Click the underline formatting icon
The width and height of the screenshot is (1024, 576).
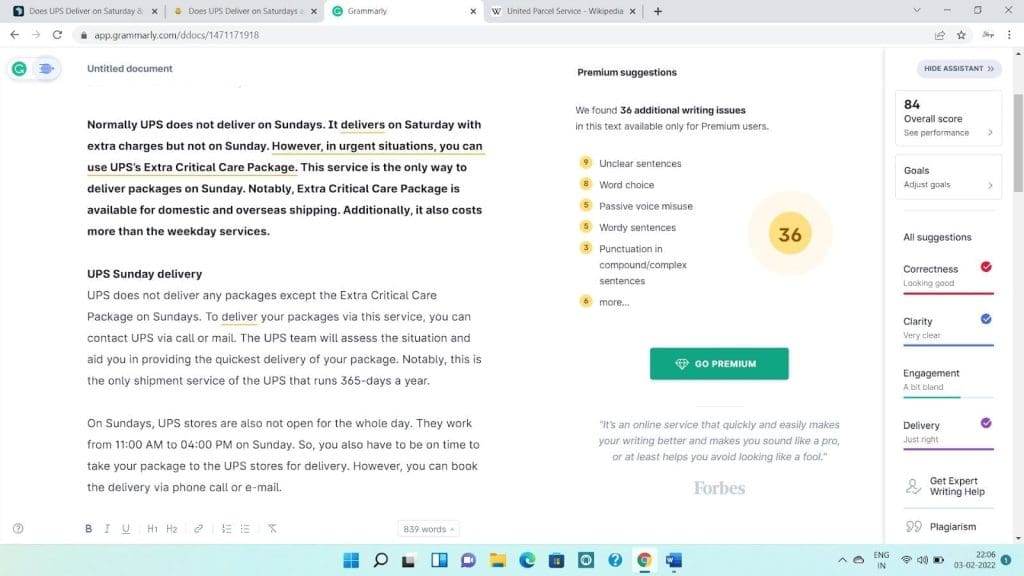pos(125,528)
